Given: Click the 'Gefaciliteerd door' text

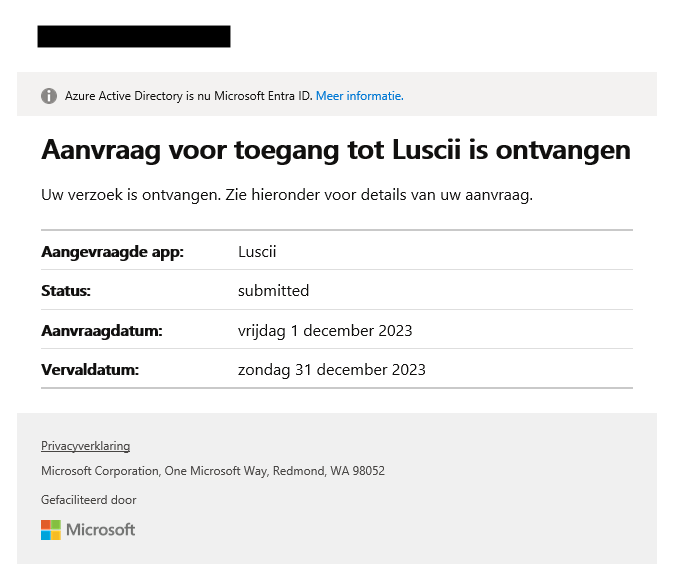Looking at the screenshot, I should 89,500.
